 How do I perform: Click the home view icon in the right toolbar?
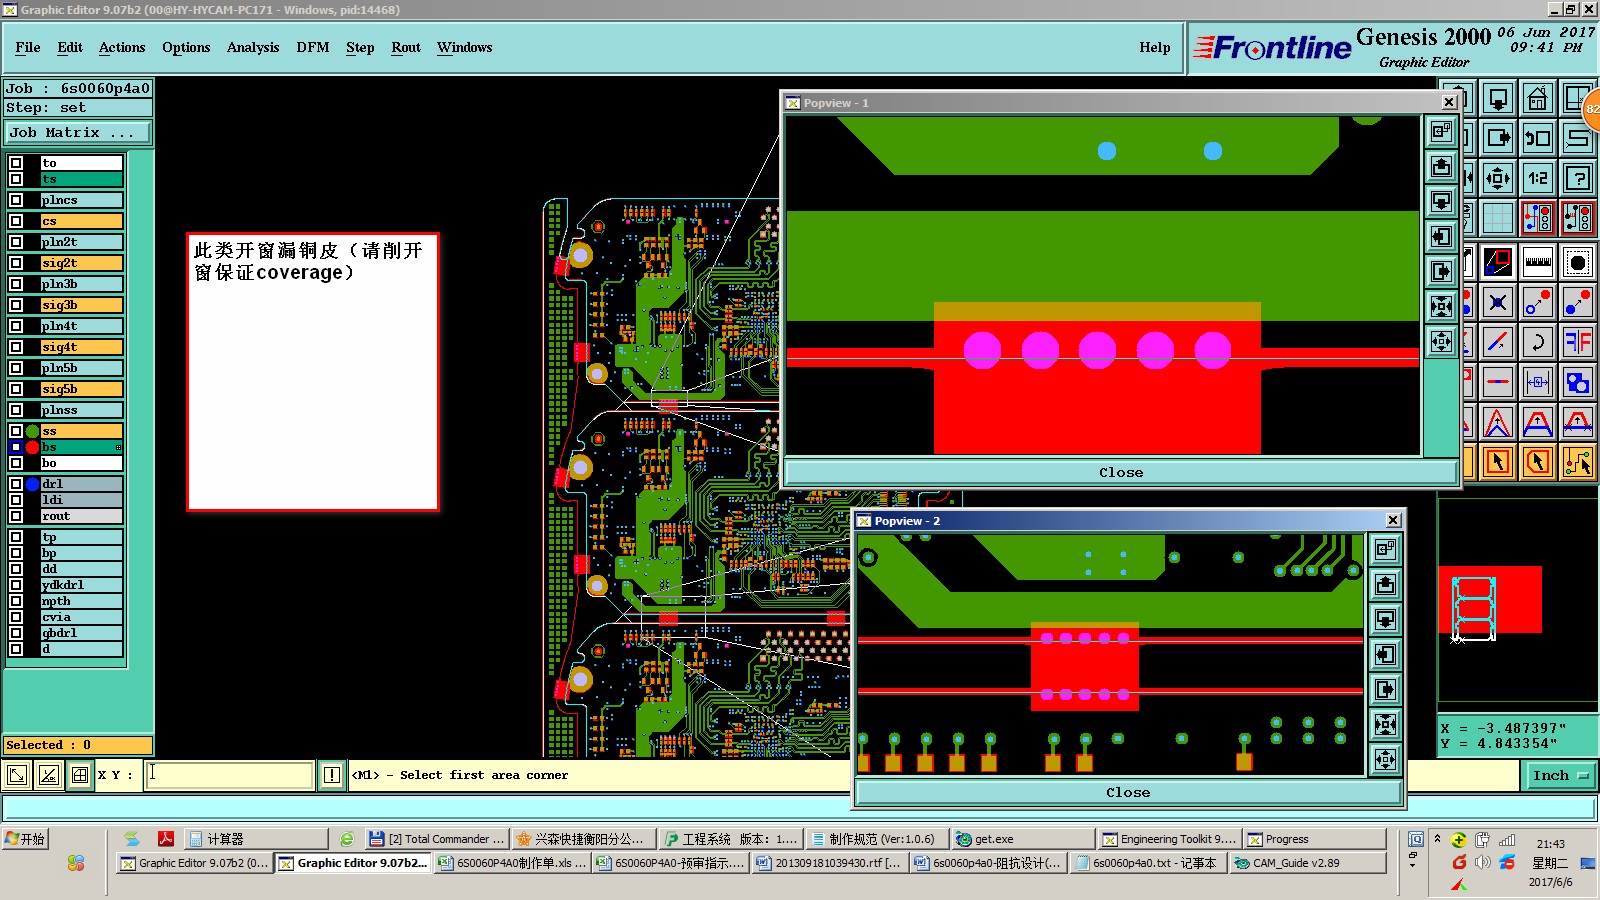pos(1537,98)
